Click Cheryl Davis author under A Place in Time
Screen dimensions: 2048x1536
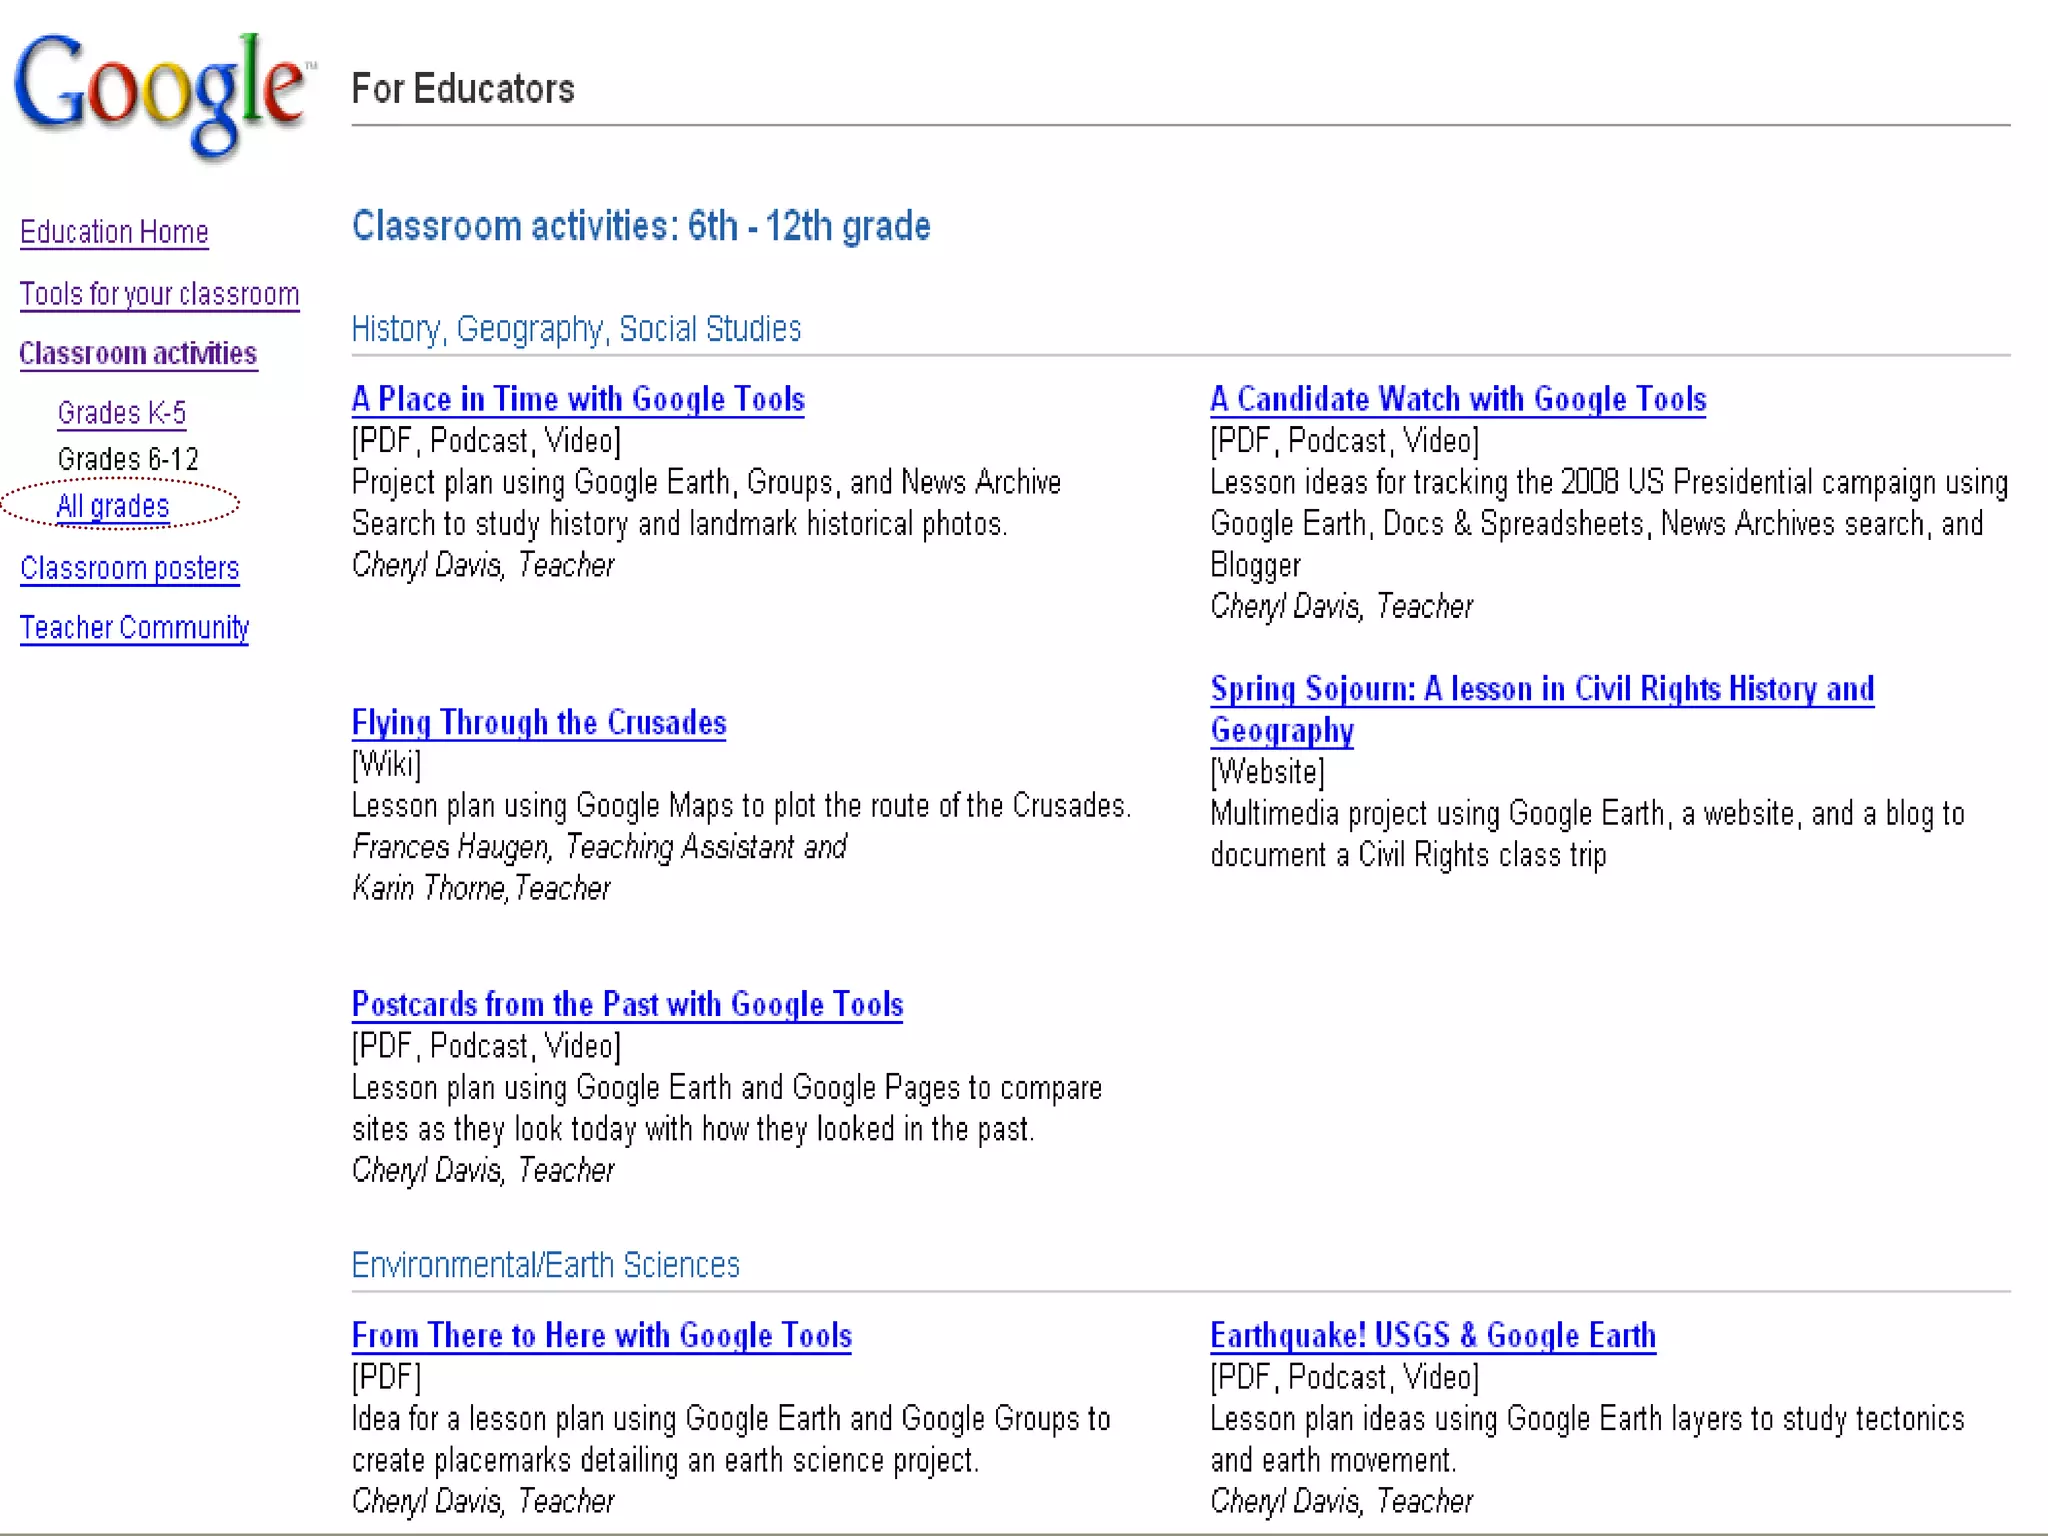pos(483,565)
